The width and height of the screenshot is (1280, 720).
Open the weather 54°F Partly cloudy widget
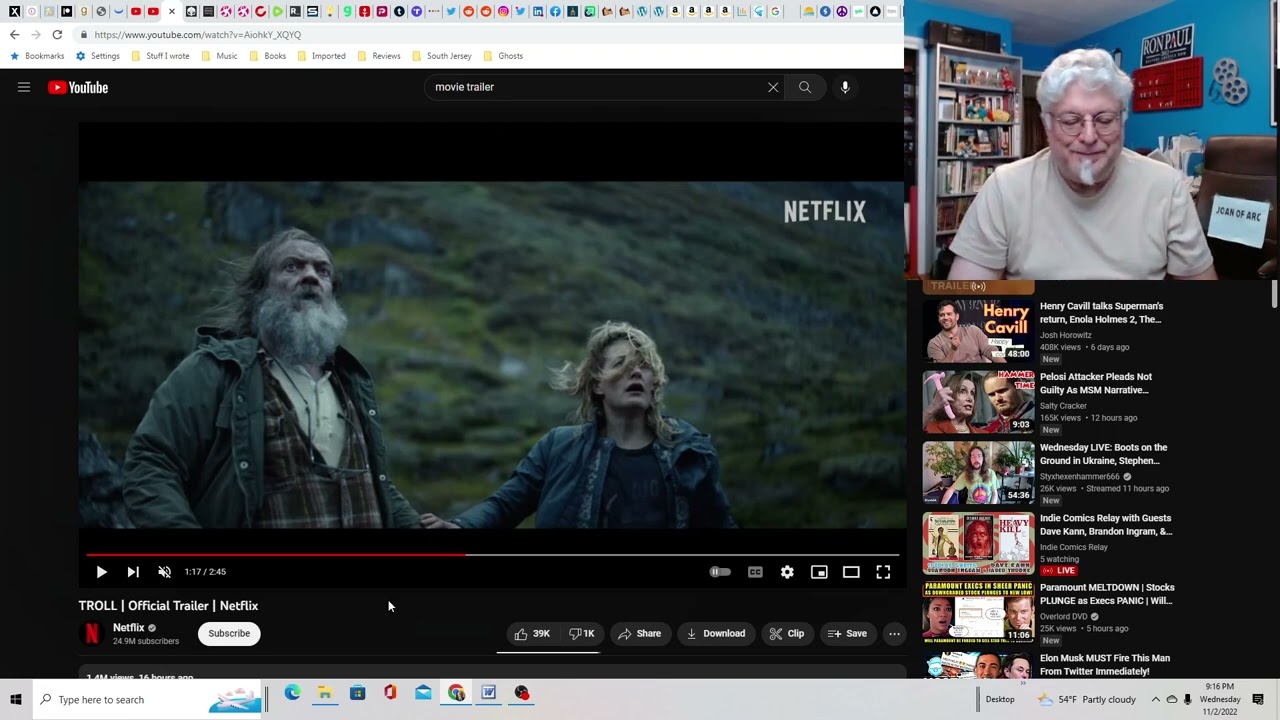1088,700
